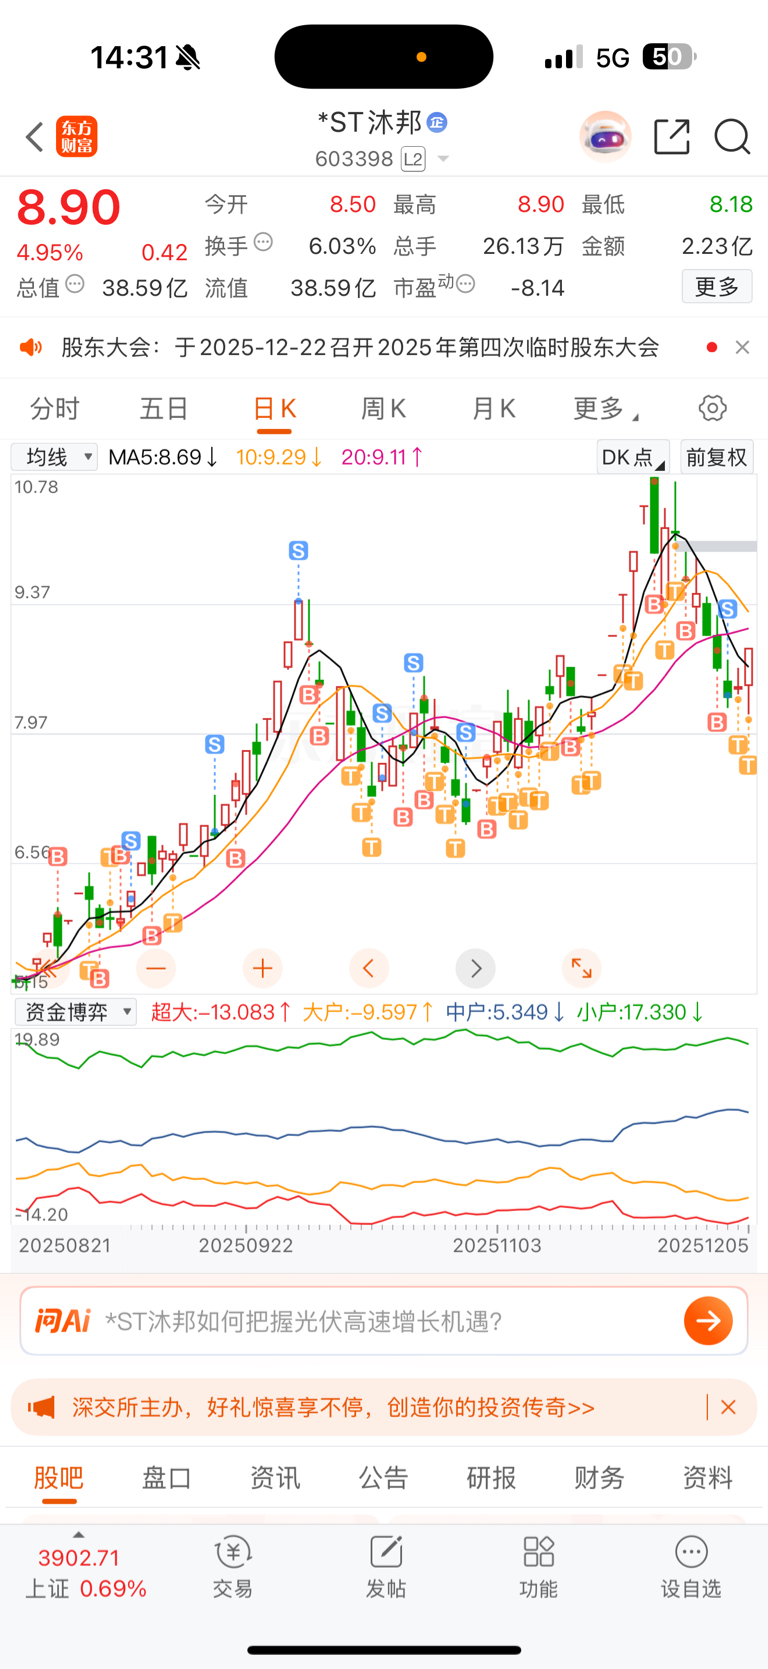The image size is (768, 1669).
Task: Open the 股东大会 announcement text
Action: pyautogui.click(x=360, y=347)
